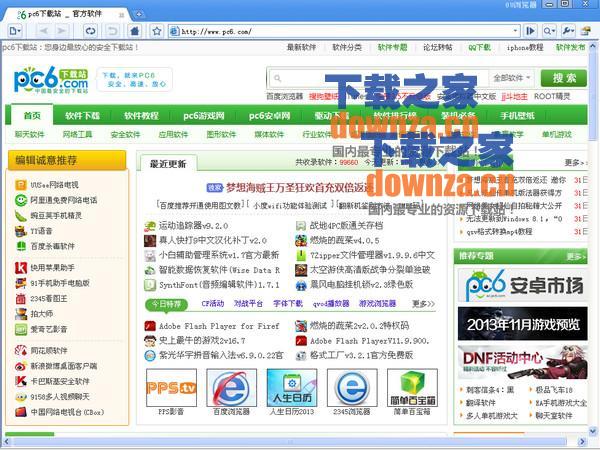Open the 全部软件 category dropdown
The image size is (600, 450).
click(512, 78)
